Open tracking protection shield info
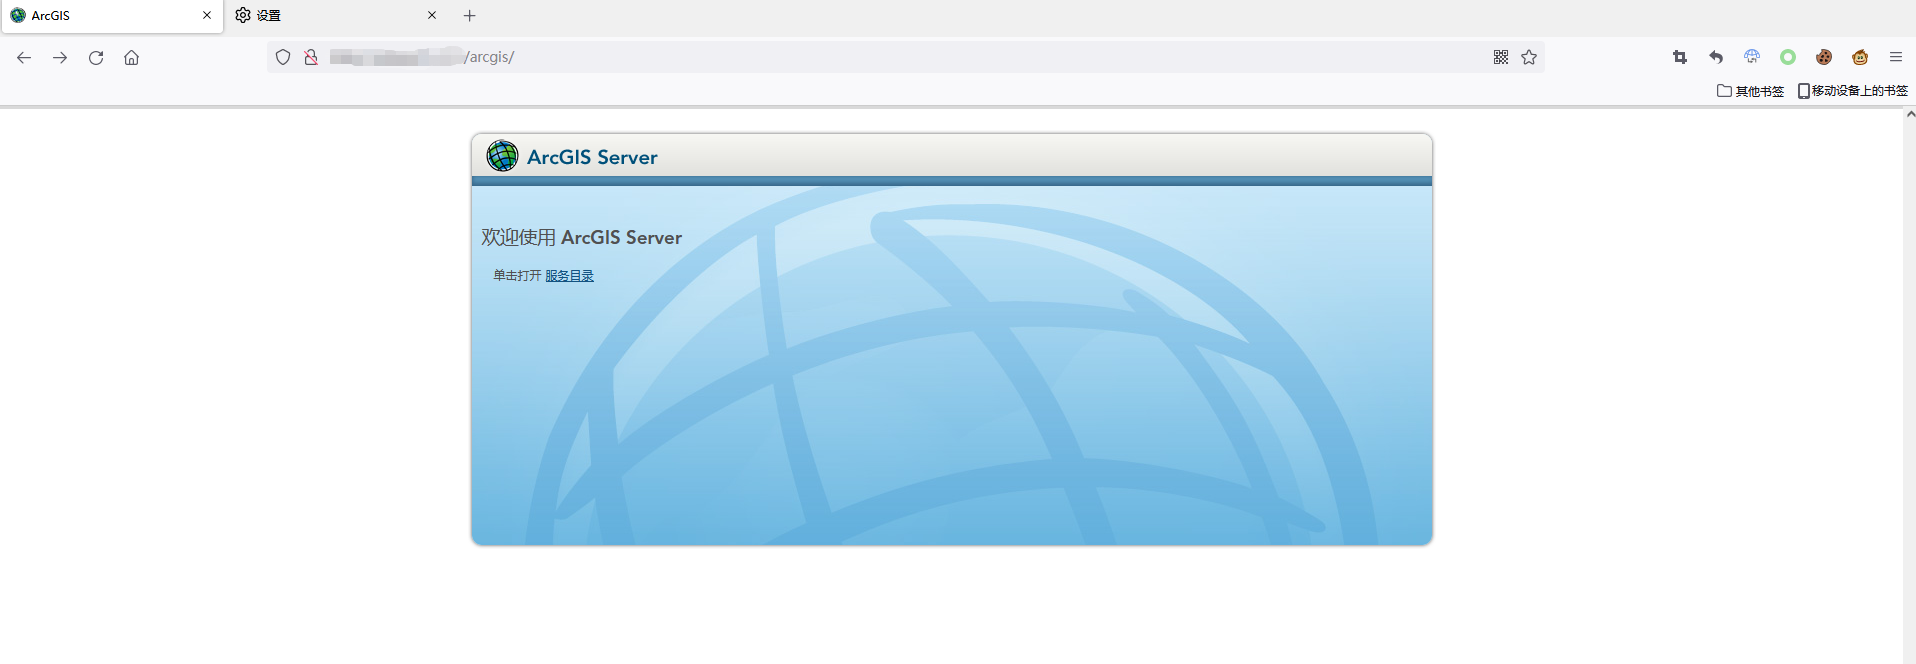The image size is (1916, 664). [283, 58]
